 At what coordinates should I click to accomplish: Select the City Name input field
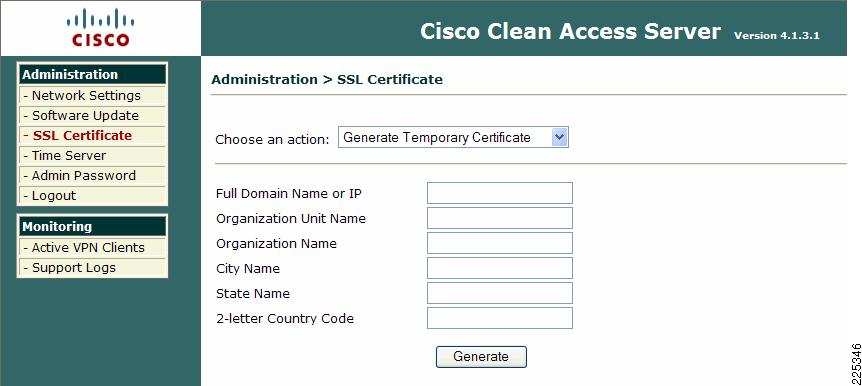coord(500,268)
